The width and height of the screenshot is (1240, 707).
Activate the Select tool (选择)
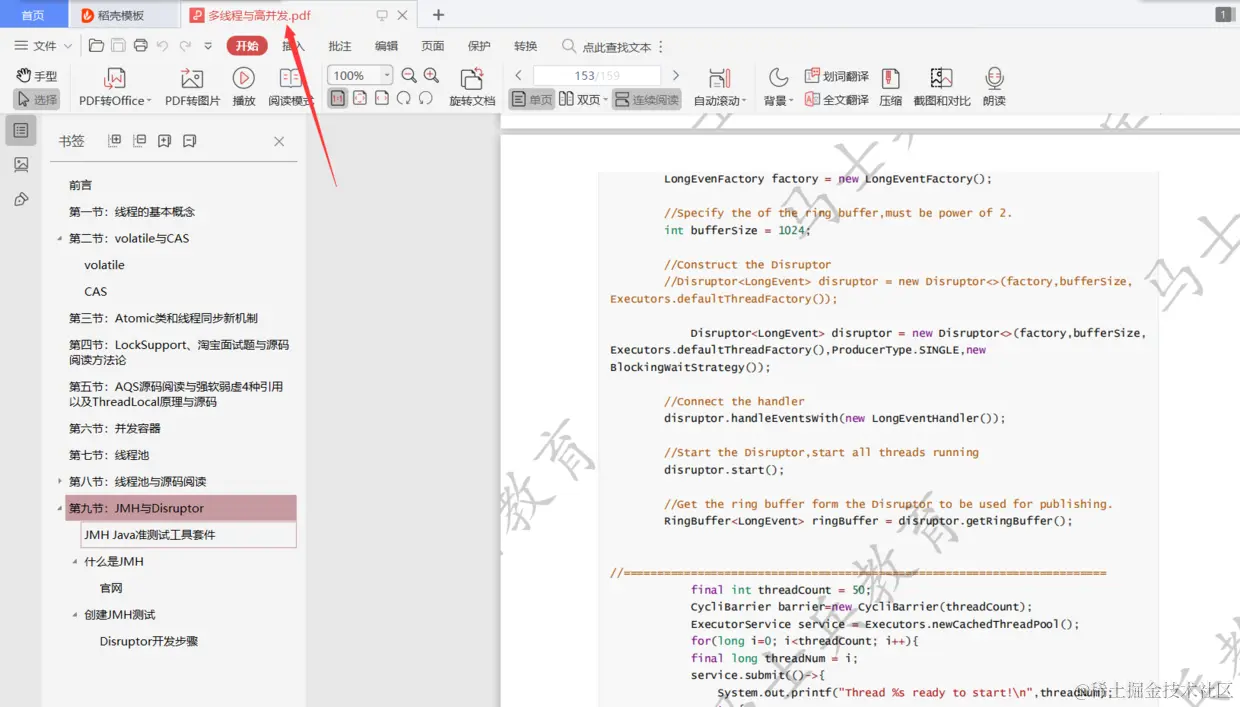37,99
